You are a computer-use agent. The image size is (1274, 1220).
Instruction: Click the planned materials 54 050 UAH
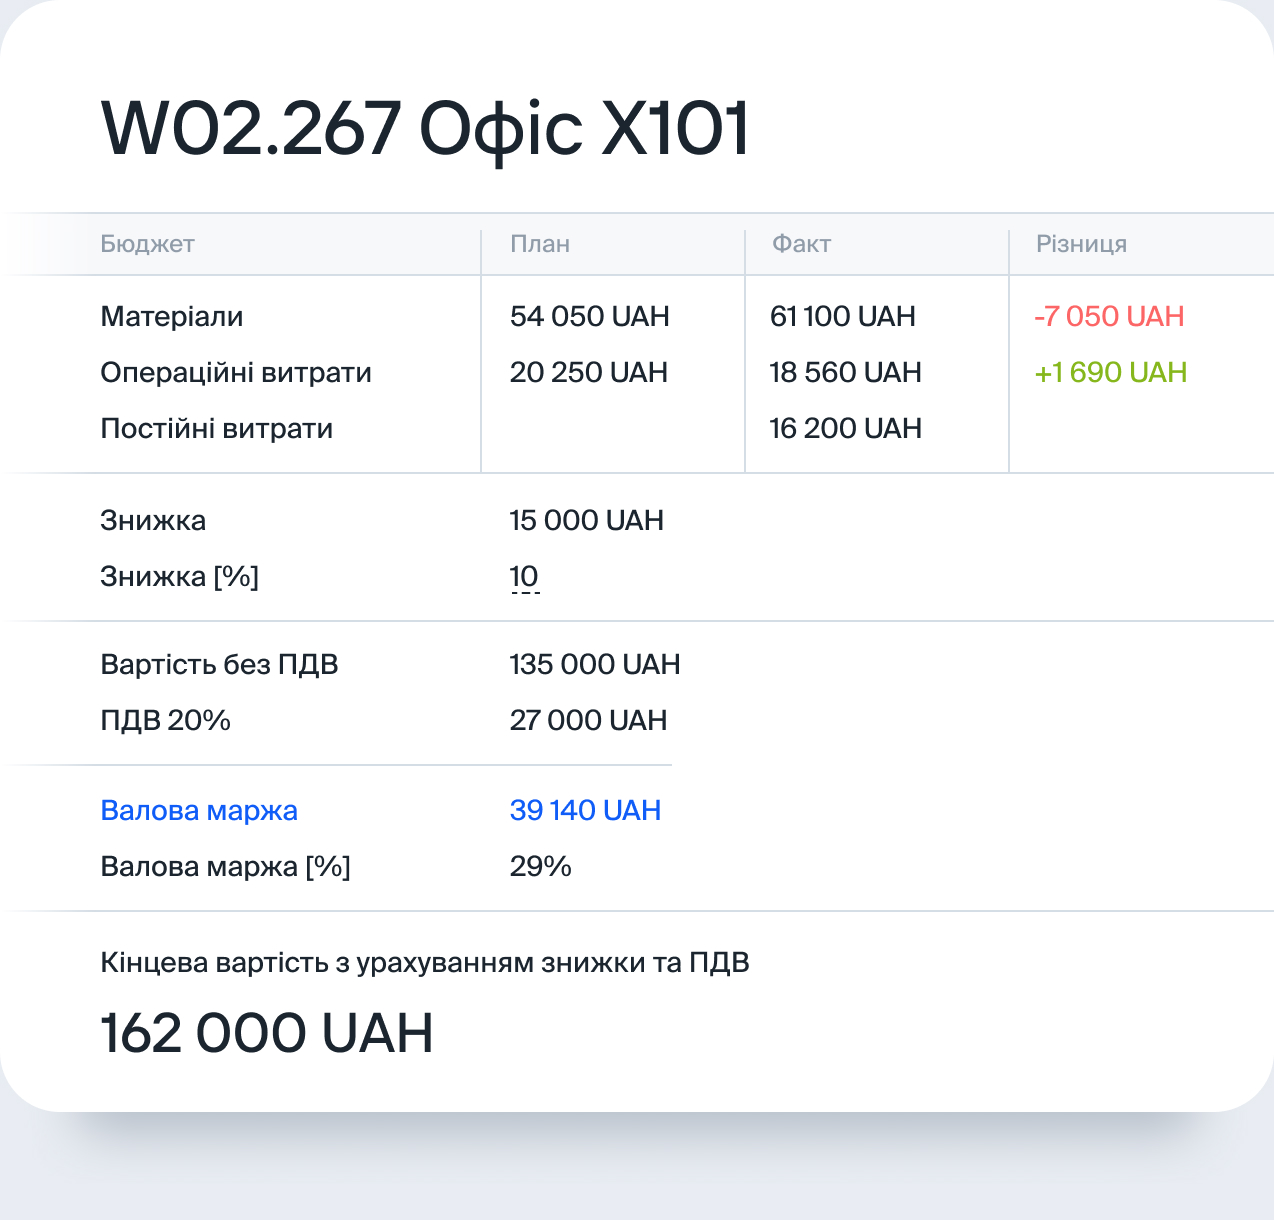589,316
